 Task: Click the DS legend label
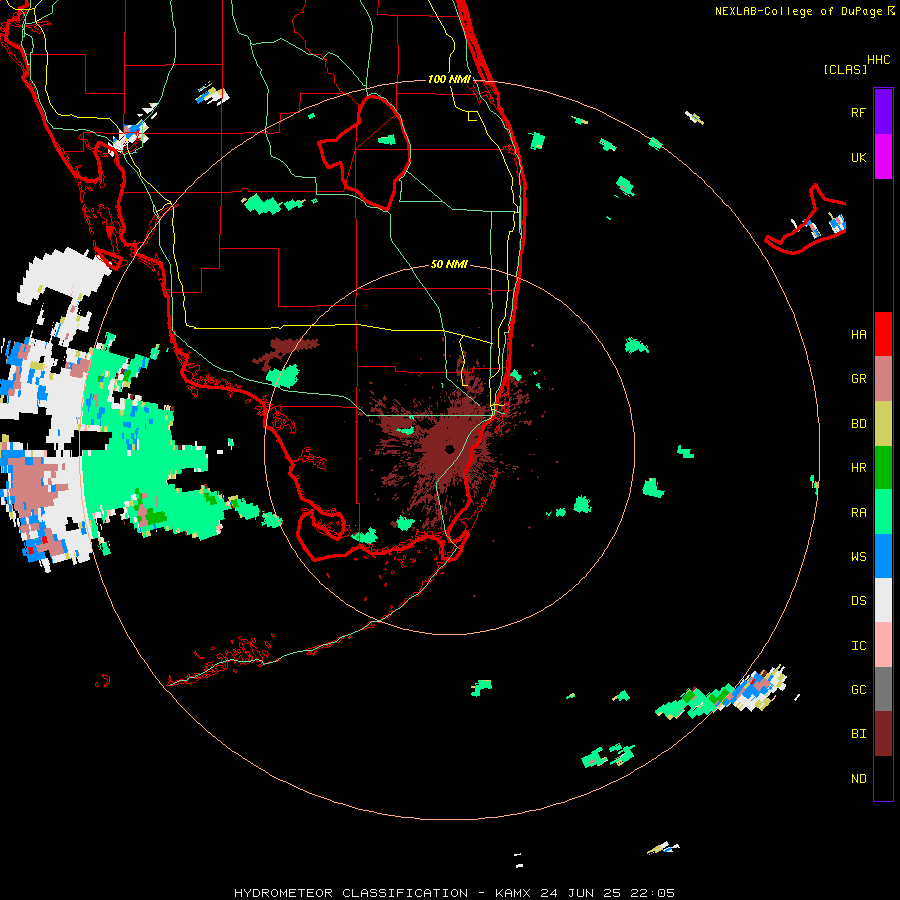[858, 600]
